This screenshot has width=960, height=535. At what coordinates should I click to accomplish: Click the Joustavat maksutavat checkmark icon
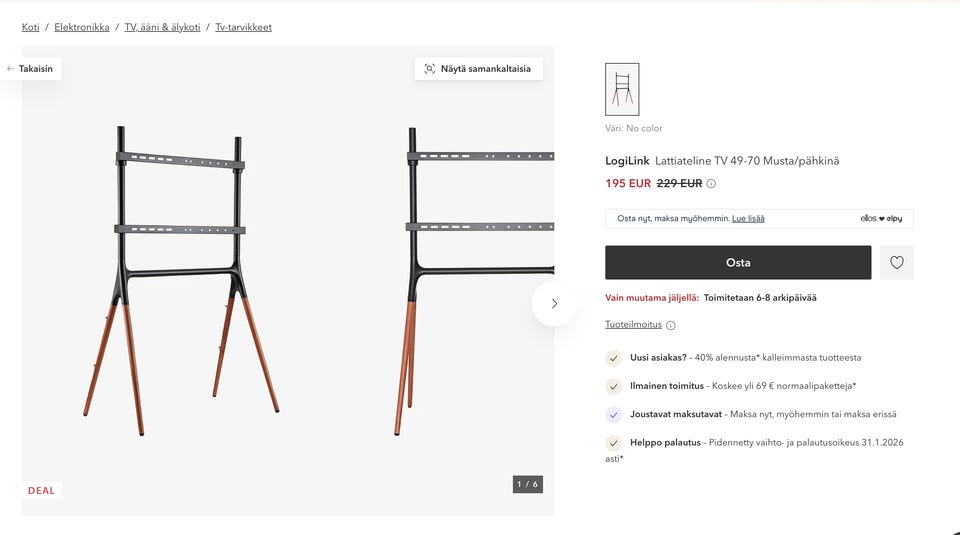[614, 414]
